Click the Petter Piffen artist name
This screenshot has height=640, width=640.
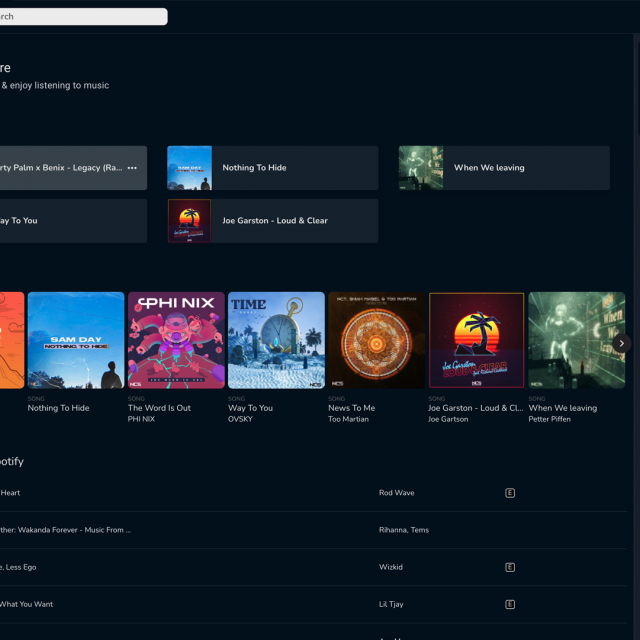[549, 419]
